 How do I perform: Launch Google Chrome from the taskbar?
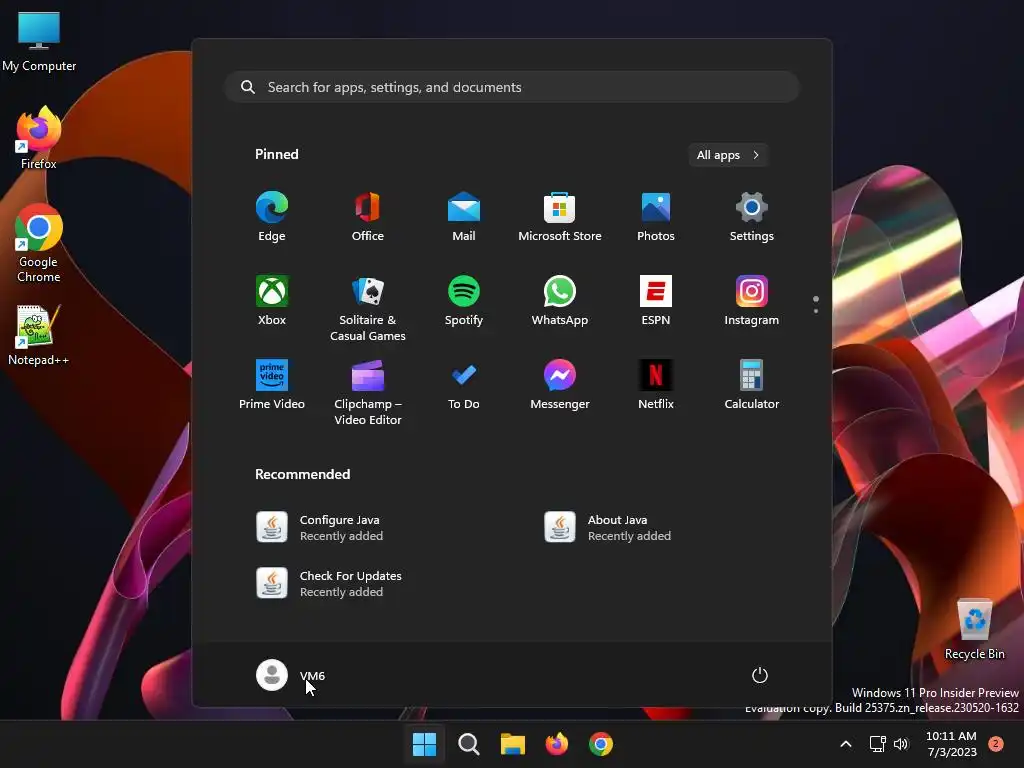601,744
